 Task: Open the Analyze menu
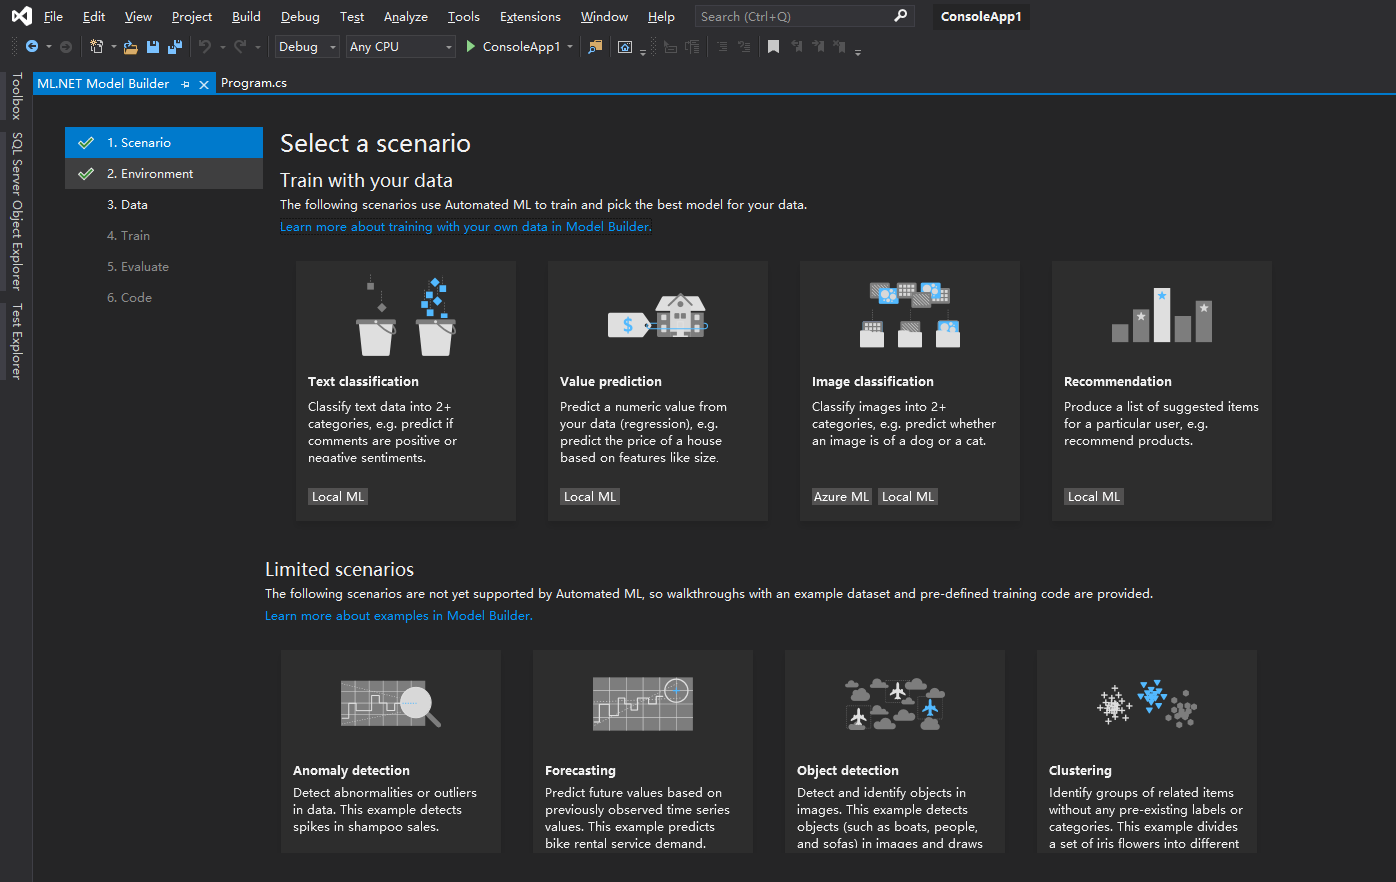[x=405, y=16]
